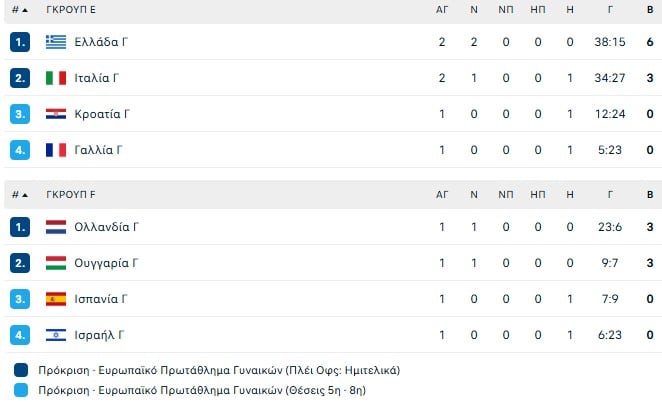662x402 pixels.
Task: Select rank badge 1 for Ελλάδα Γ
Action: click(21, 42)
